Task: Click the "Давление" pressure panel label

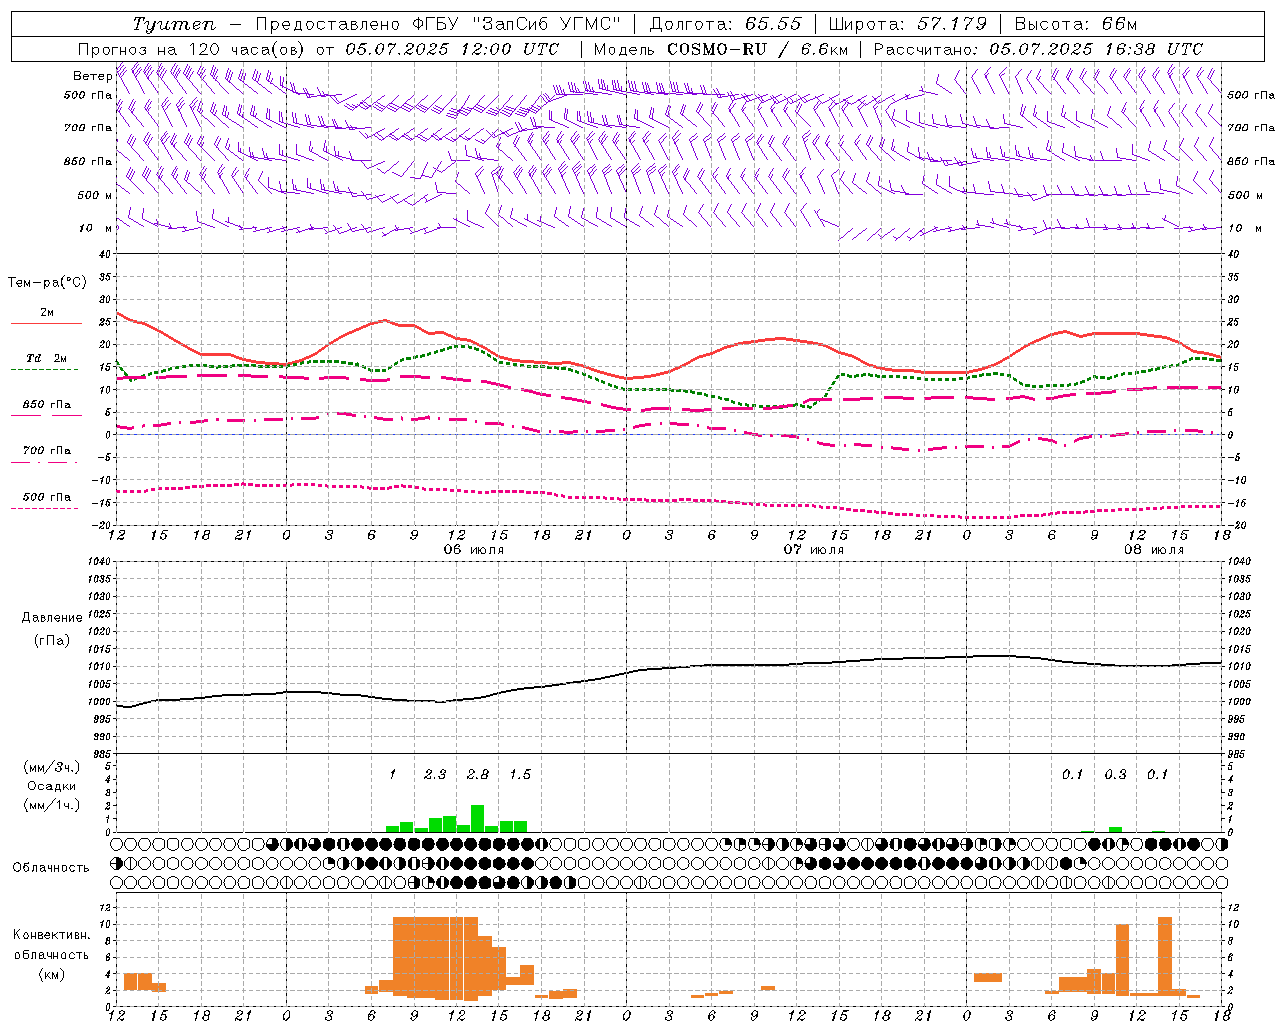Action: point(52,618)
